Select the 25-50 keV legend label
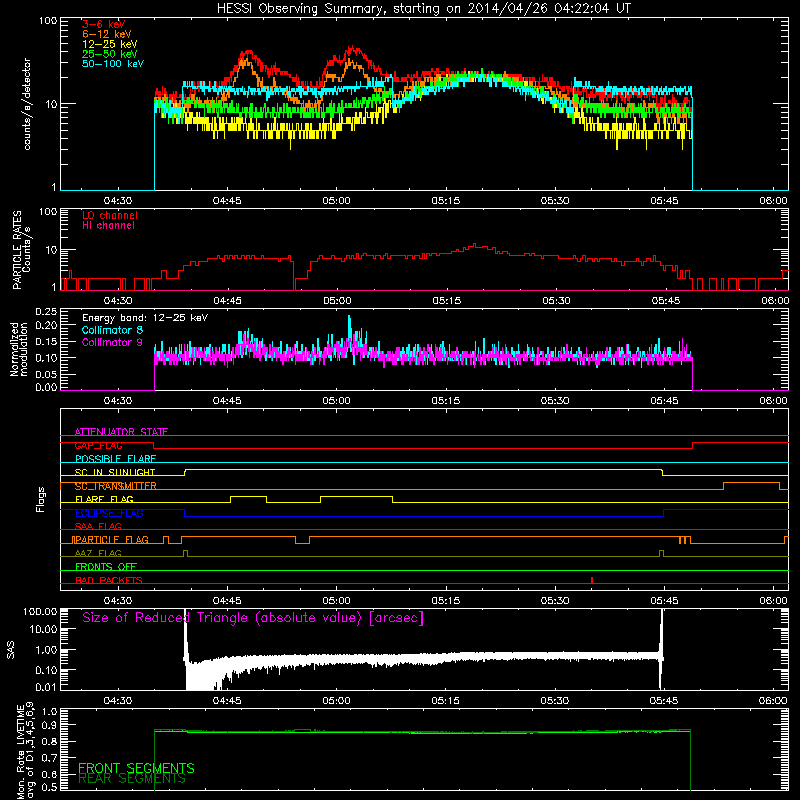The height and width of the screenshot is (800, 800). click(x=110, y=54)
